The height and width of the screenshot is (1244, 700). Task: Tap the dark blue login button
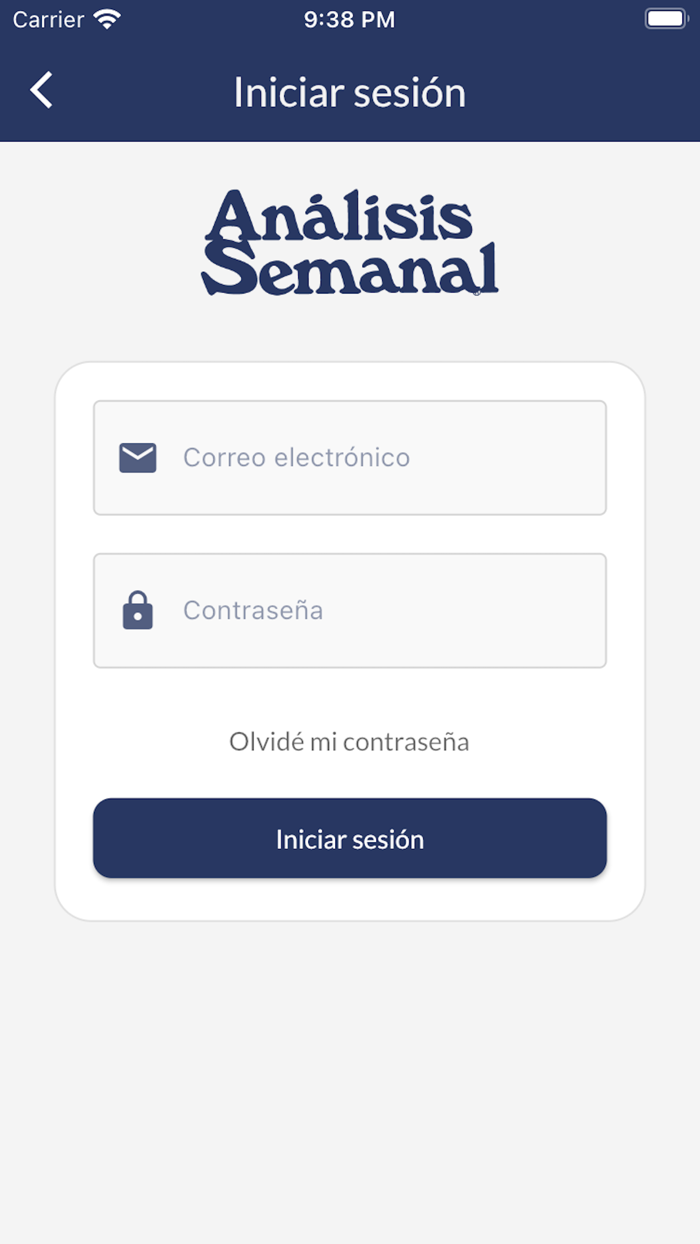tap(350, 838)
